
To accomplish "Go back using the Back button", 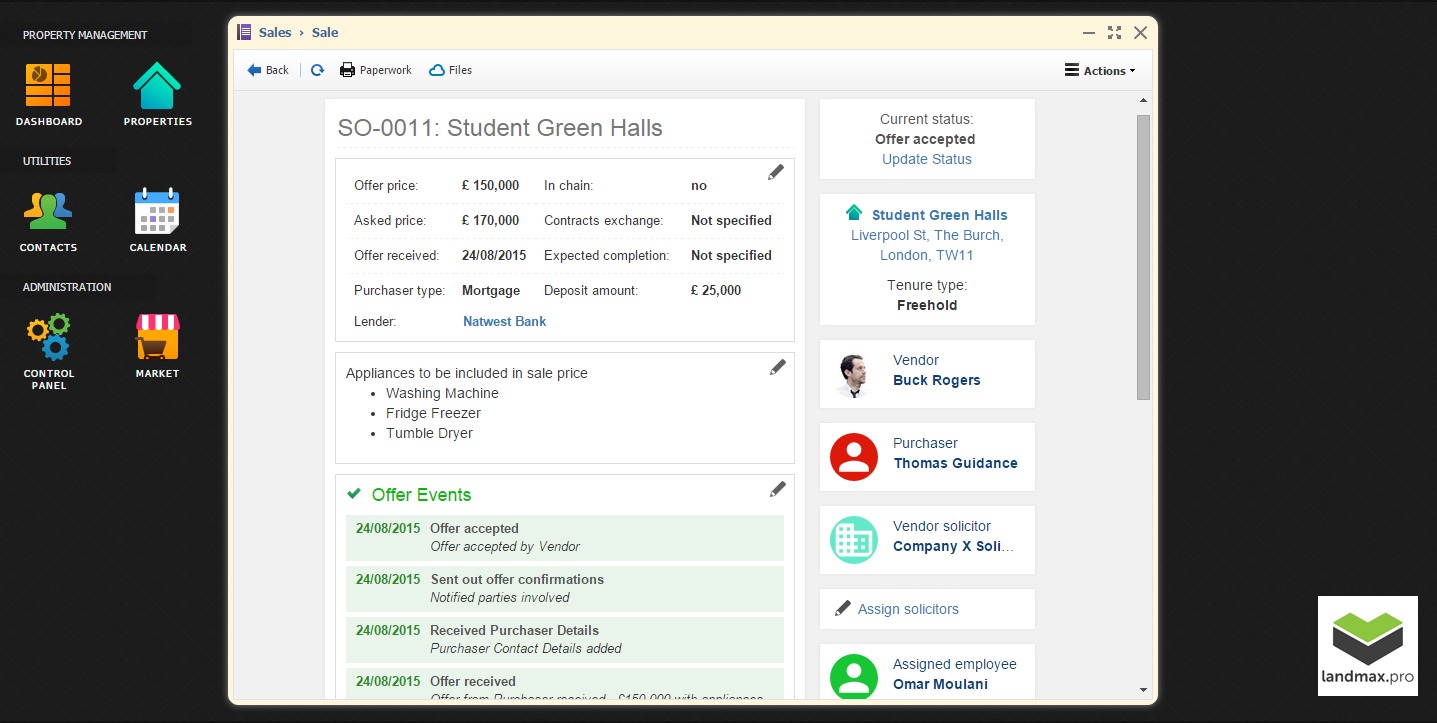I will click(x=268, y=70).
